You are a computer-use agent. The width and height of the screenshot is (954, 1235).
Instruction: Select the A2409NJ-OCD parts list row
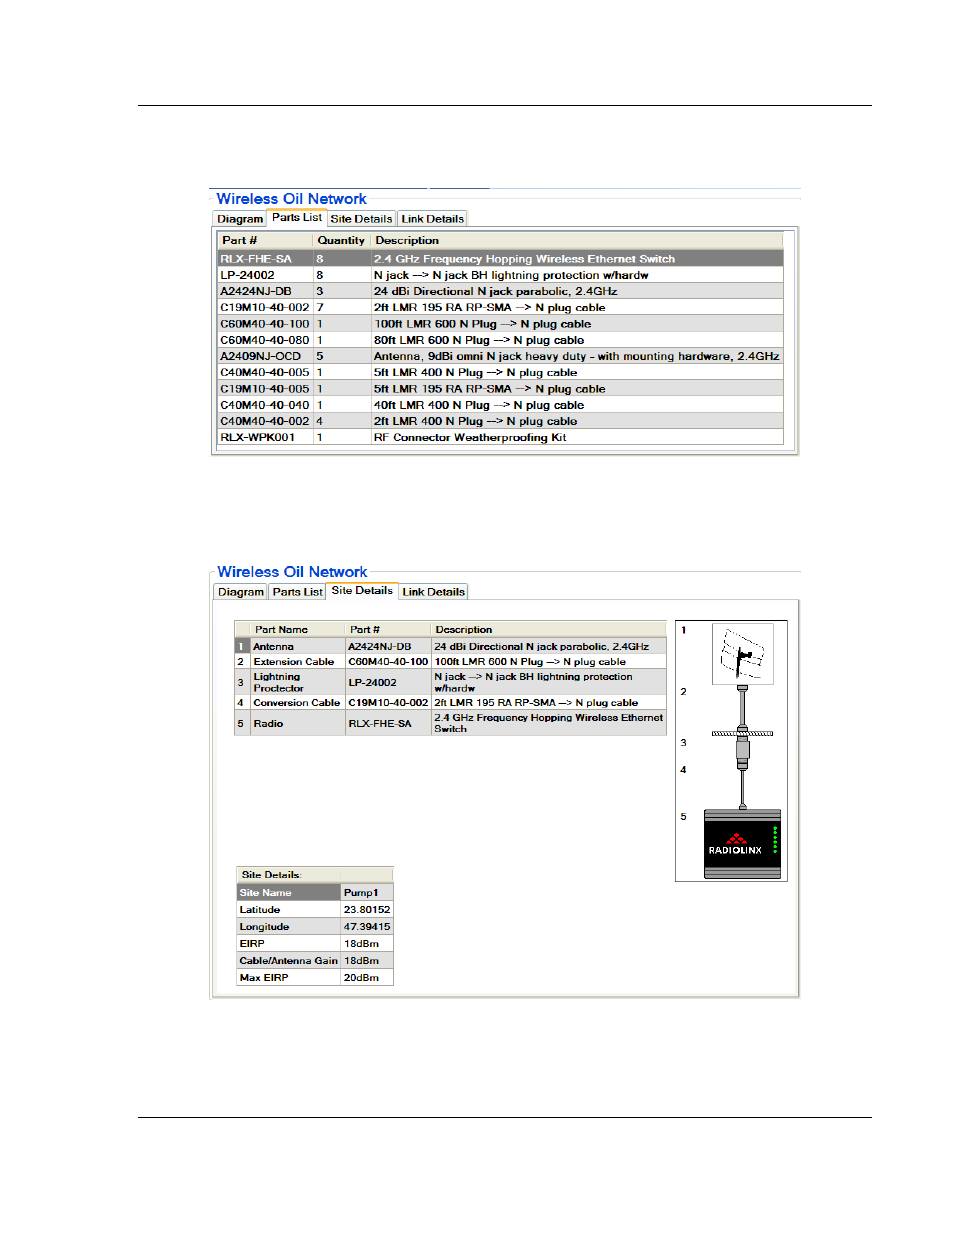(x=500, y=356)
